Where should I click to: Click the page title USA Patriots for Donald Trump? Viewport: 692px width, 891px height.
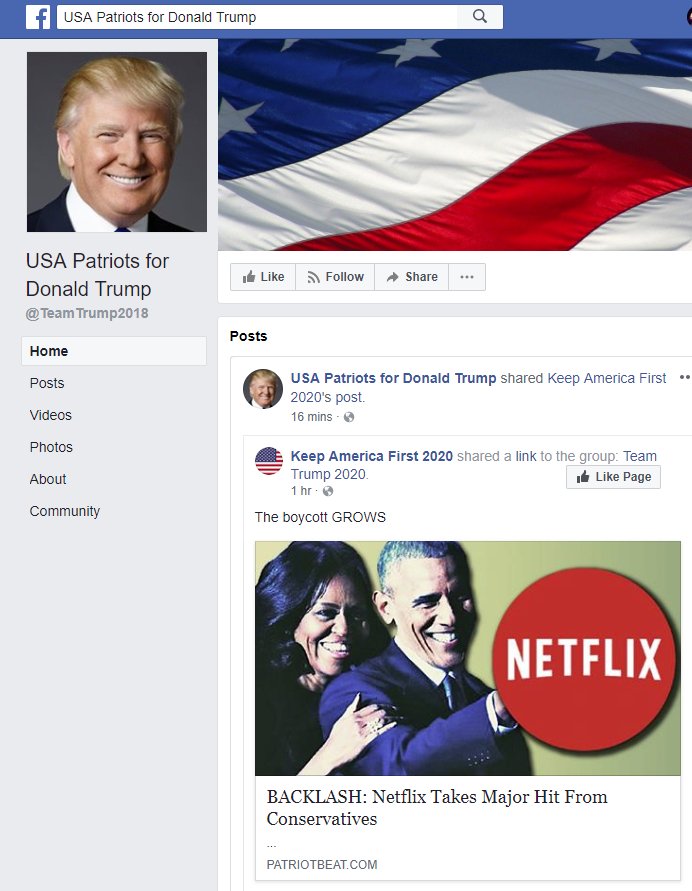point(97,274)
